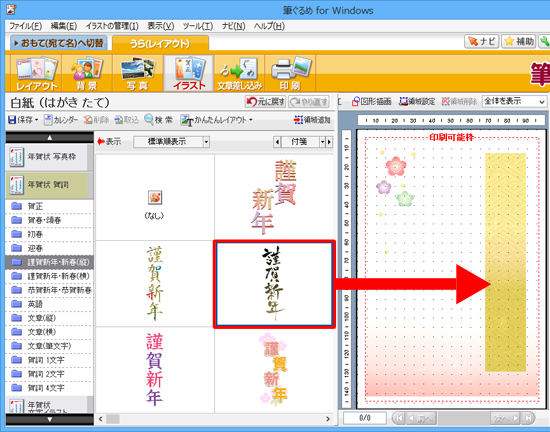Open the 英語 folder
This screenshot has width=550, height=432.
point(49,304)
